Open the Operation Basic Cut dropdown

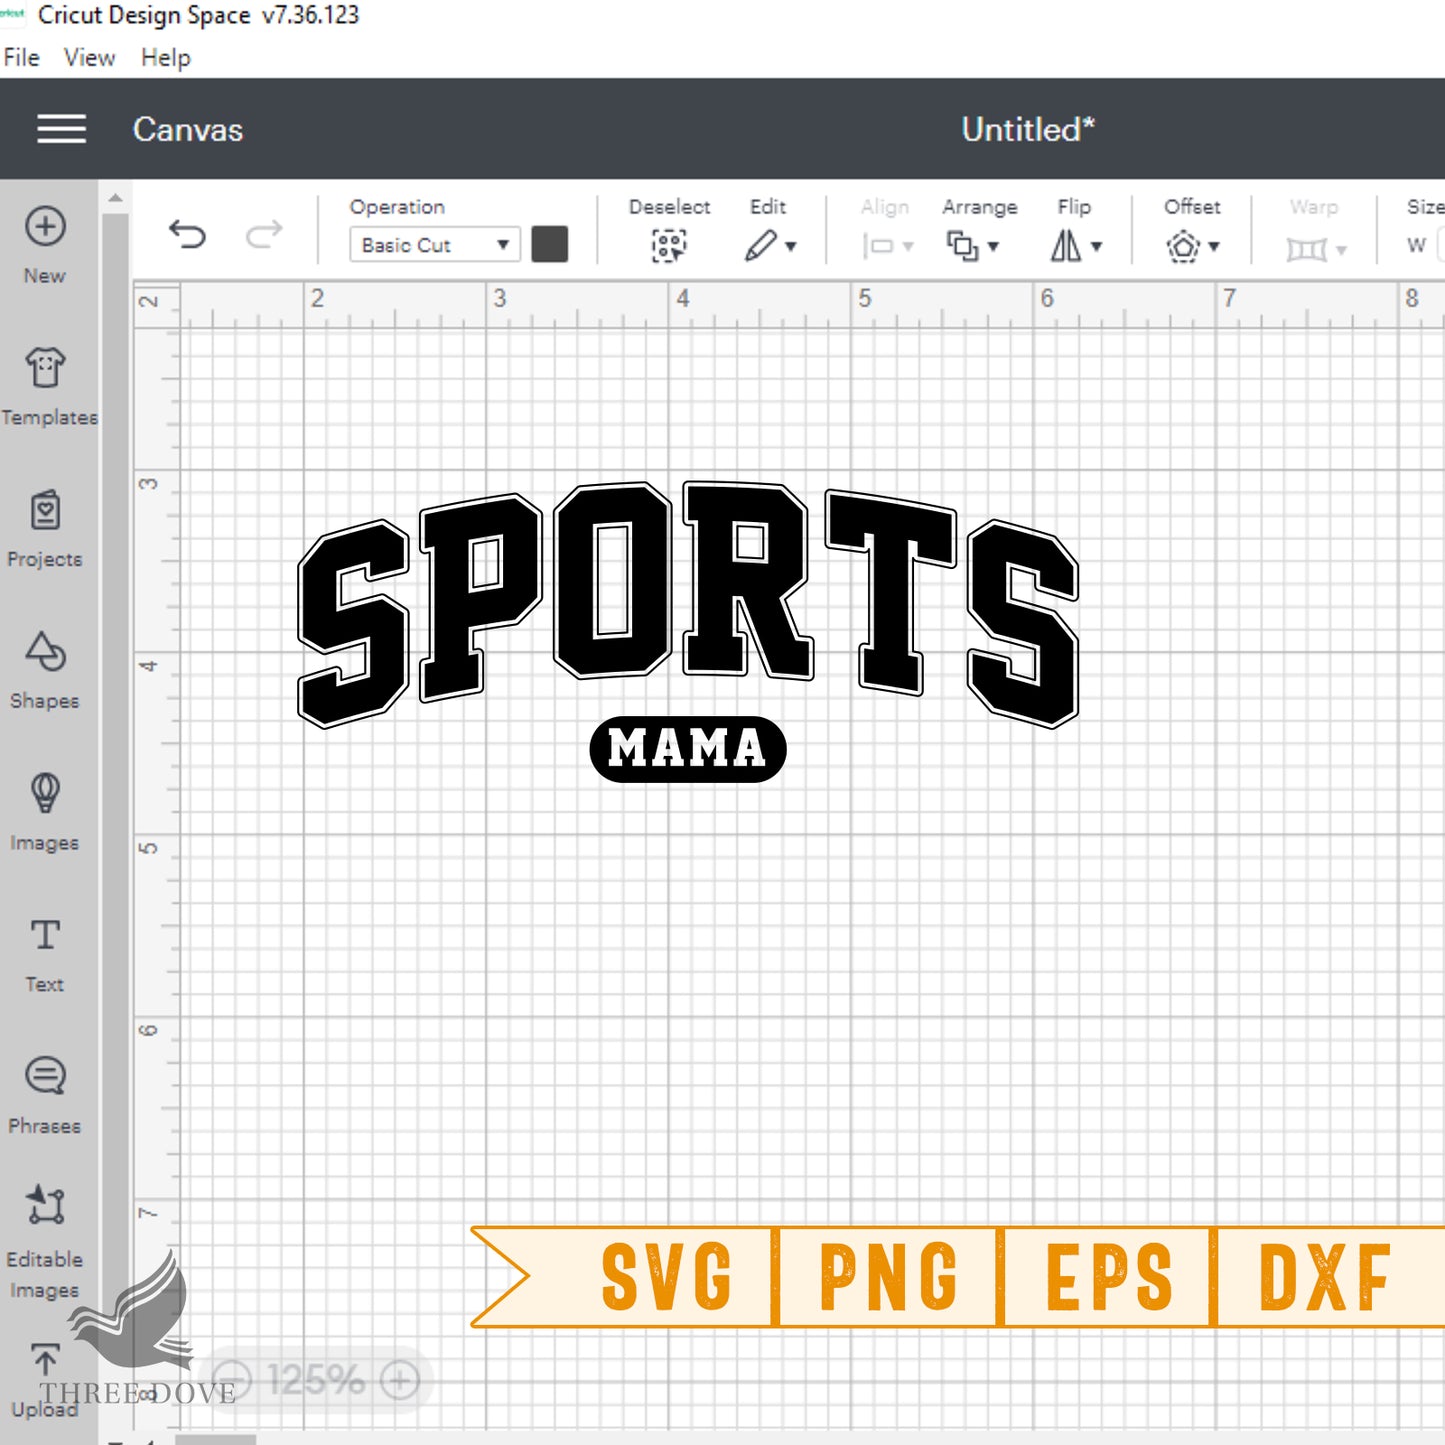pos(435,245)
